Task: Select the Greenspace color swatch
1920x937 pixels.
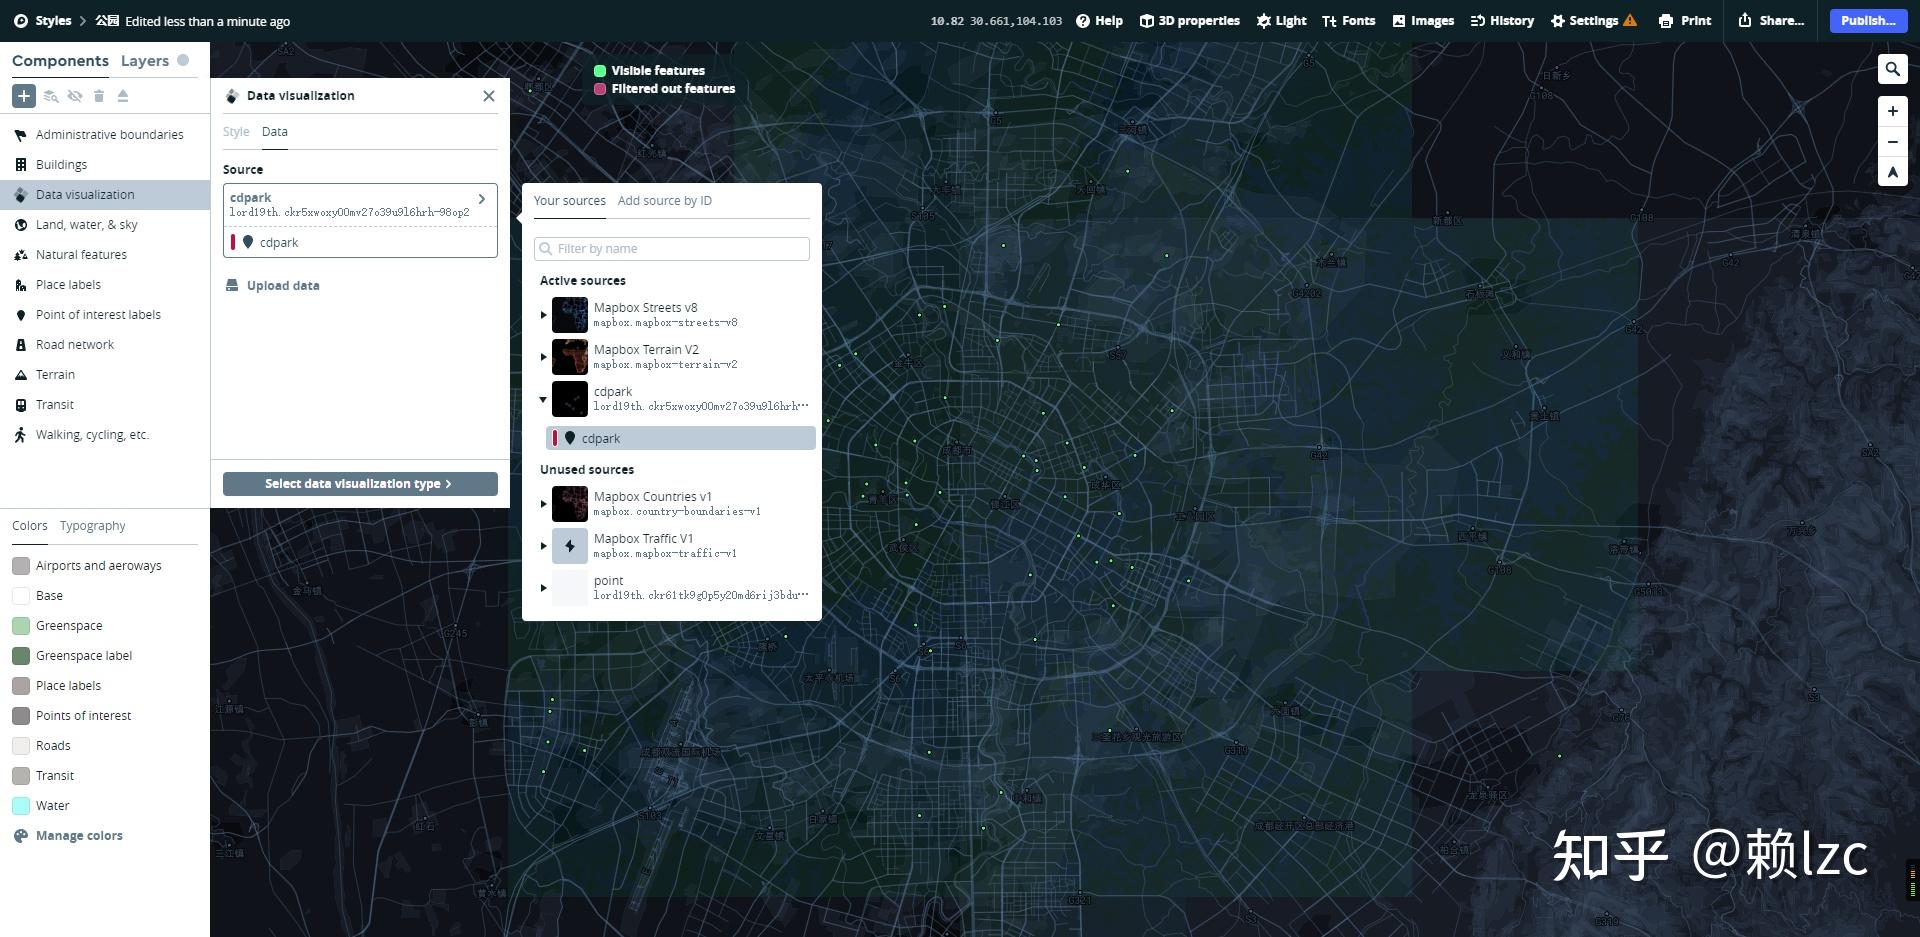Action: click(x=20, y=625)
